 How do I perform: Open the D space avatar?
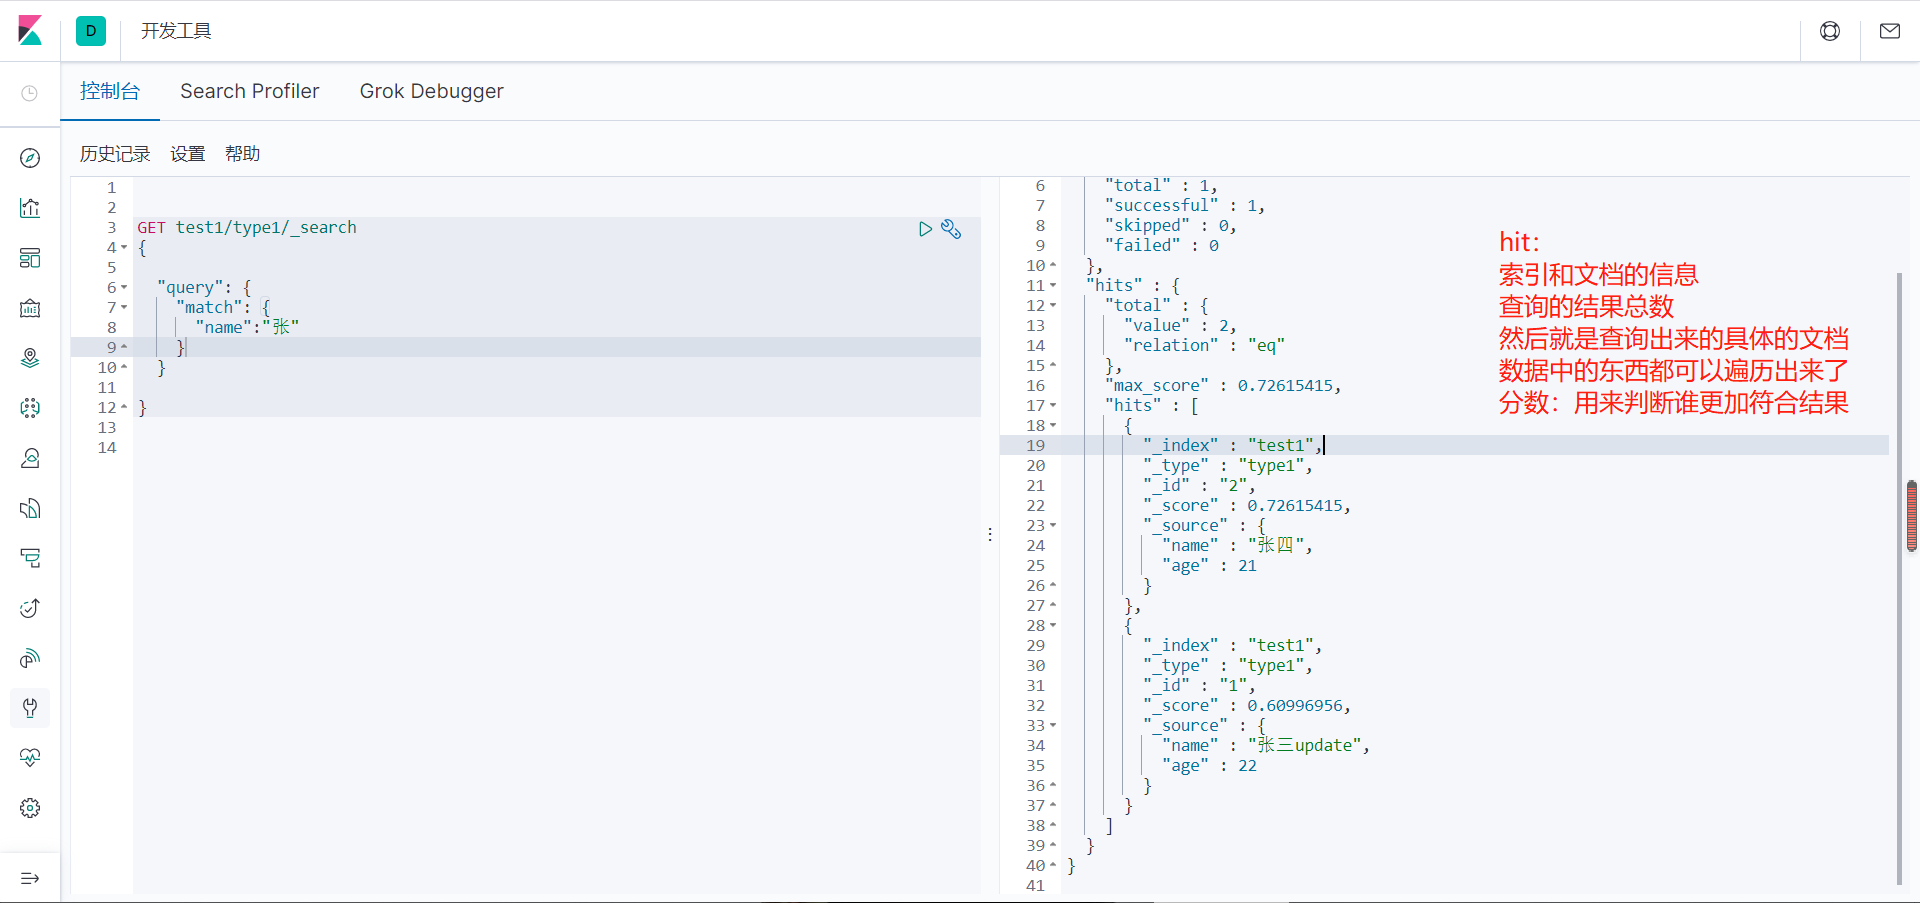(91, 31)
